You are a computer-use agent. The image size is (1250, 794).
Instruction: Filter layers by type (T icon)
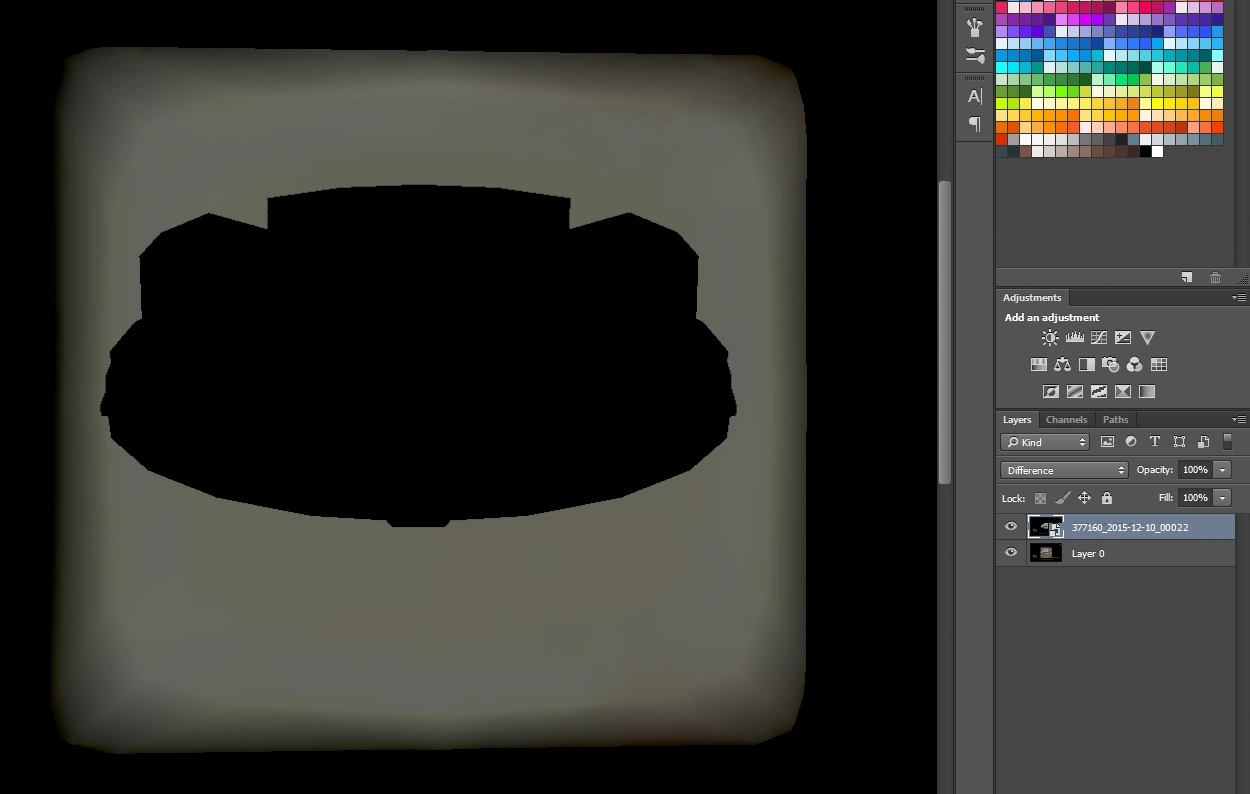pos(1155,442)
